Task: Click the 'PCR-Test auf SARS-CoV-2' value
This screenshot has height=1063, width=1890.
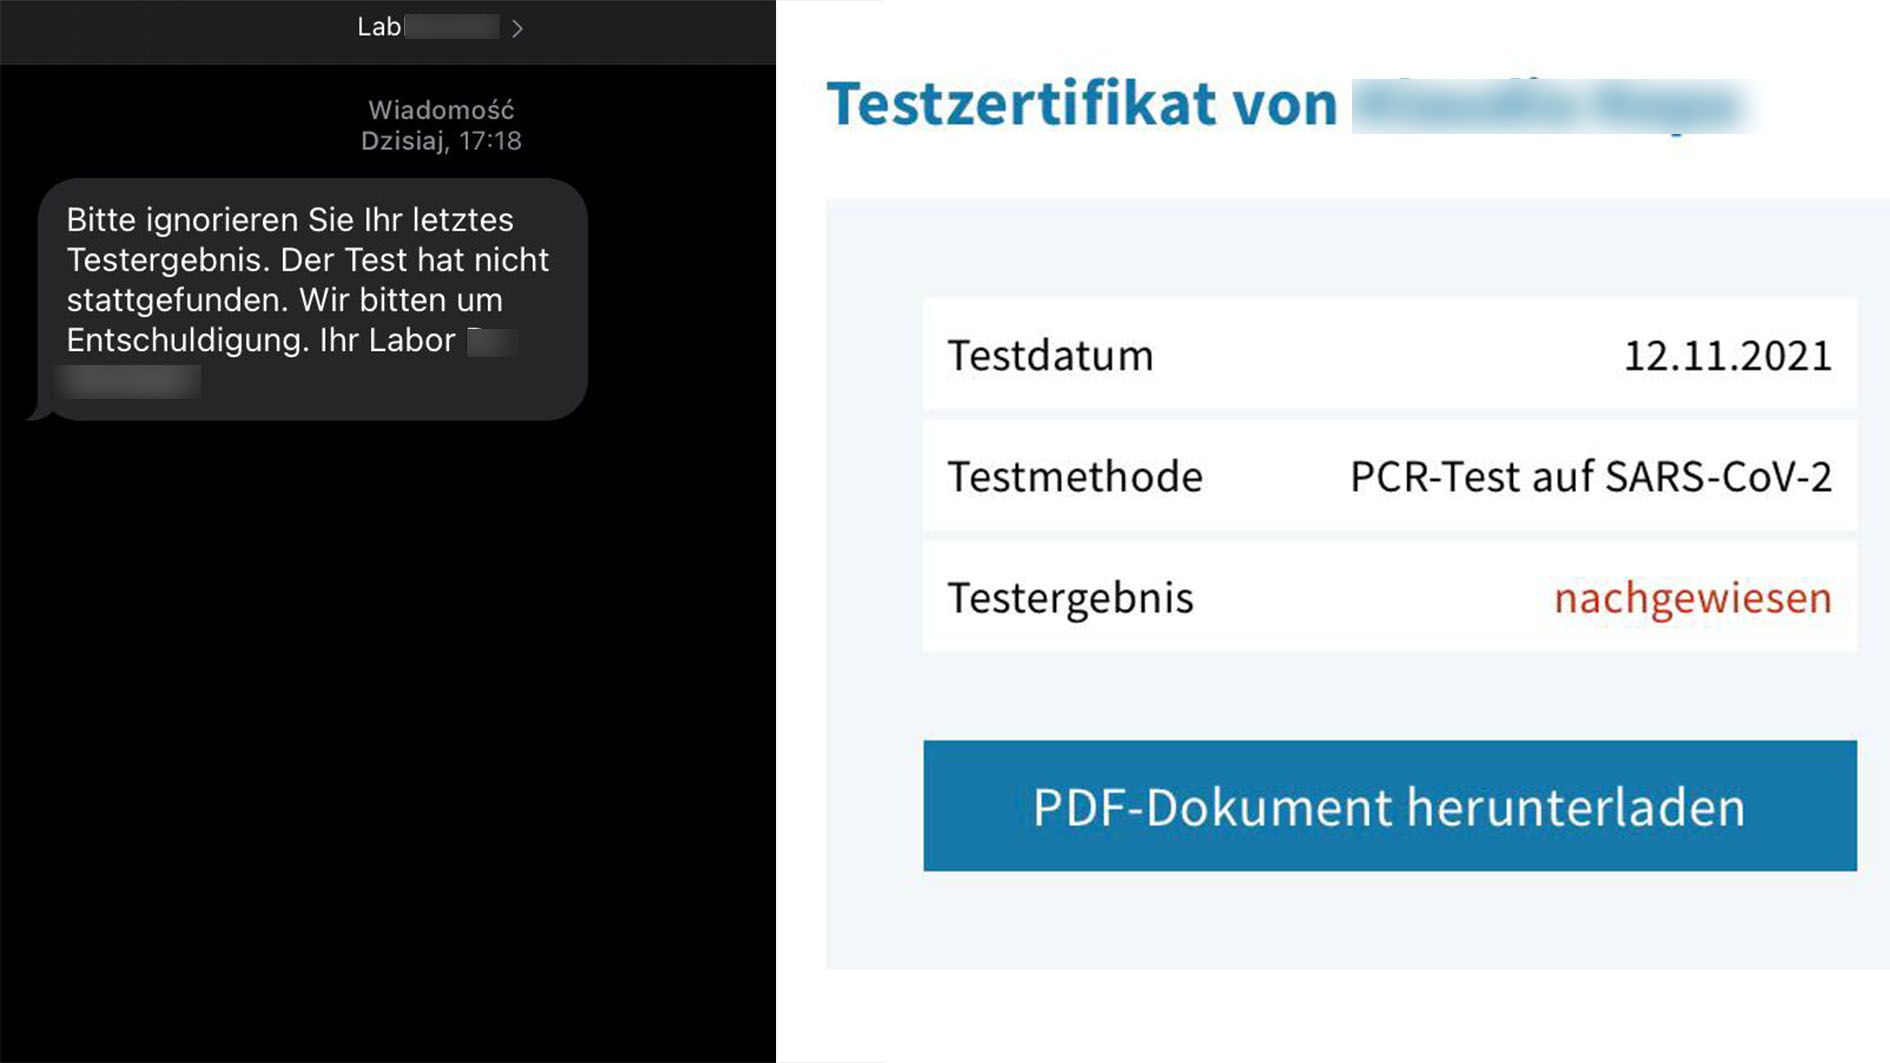Action: click(1590, 477)
